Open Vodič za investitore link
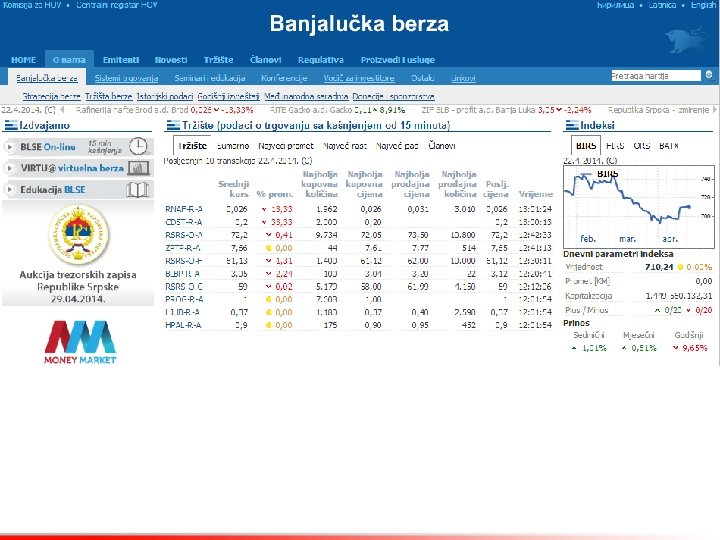 click(x=359, y=78)
